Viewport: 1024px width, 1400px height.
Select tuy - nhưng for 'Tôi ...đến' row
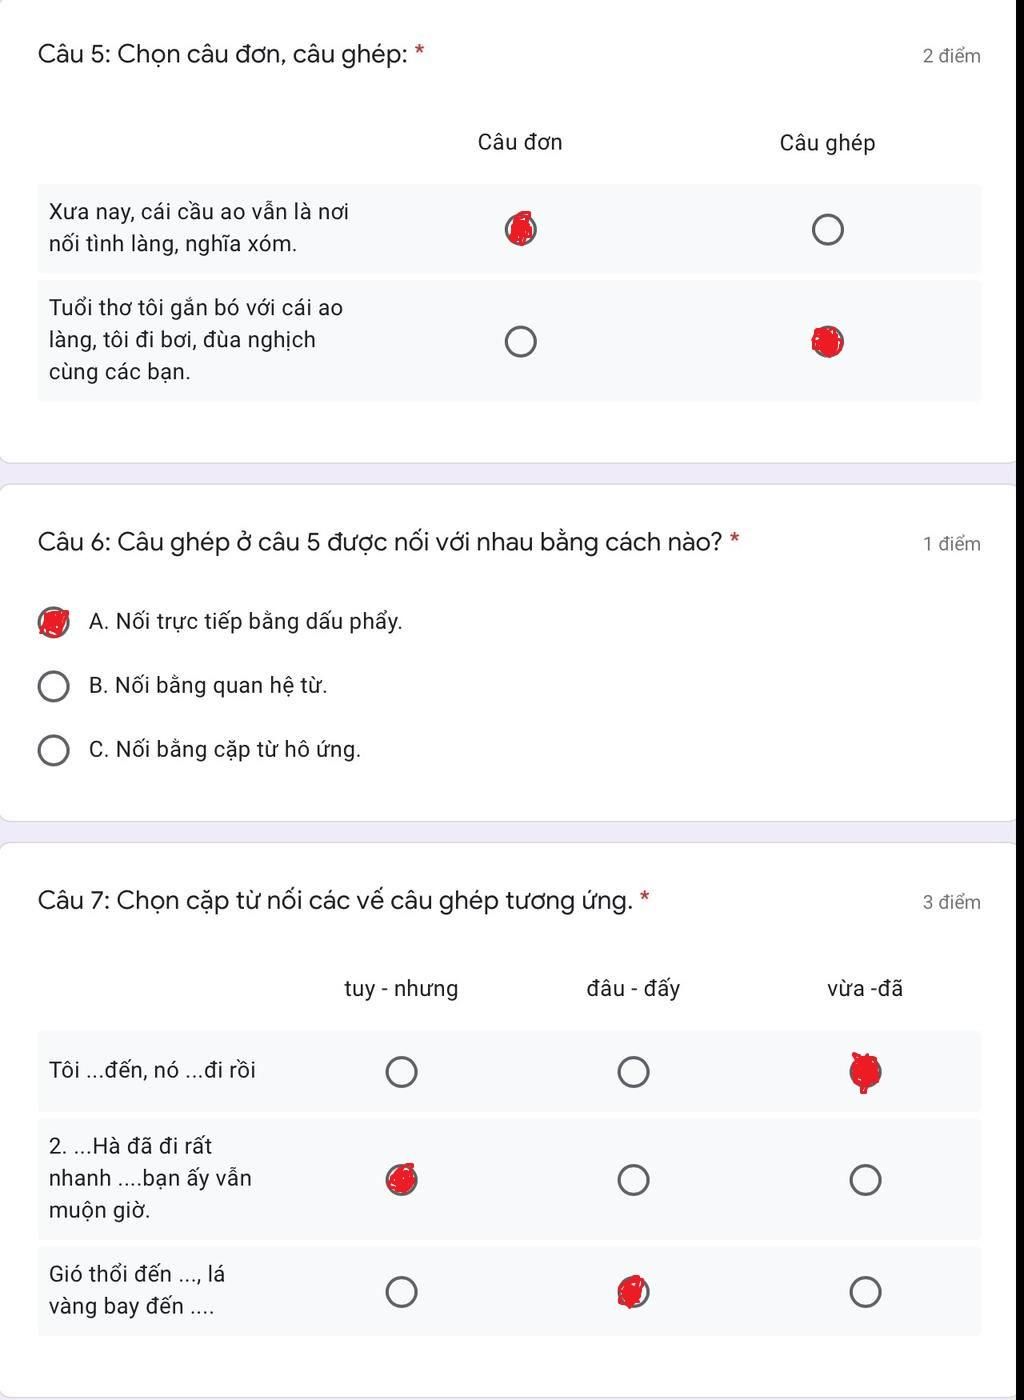pos(401,1071)
